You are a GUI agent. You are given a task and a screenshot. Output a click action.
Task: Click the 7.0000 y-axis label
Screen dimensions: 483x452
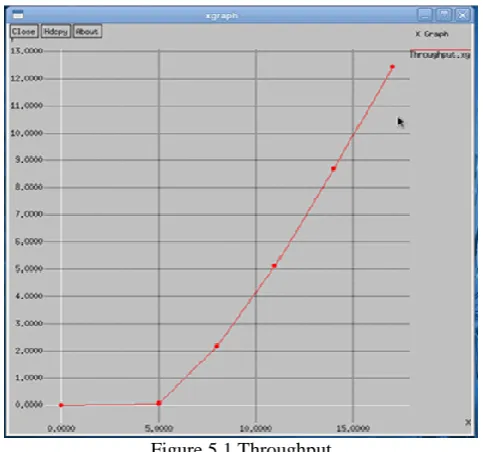pyautogui.click(x=29, y=214)
